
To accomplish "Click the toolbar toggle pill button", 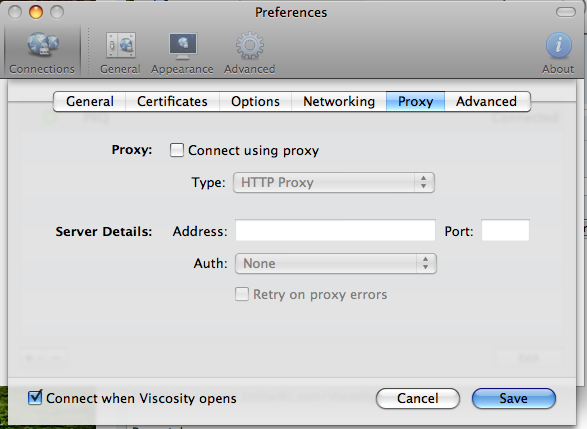I will pyautogui.click(x=566, y=12).
